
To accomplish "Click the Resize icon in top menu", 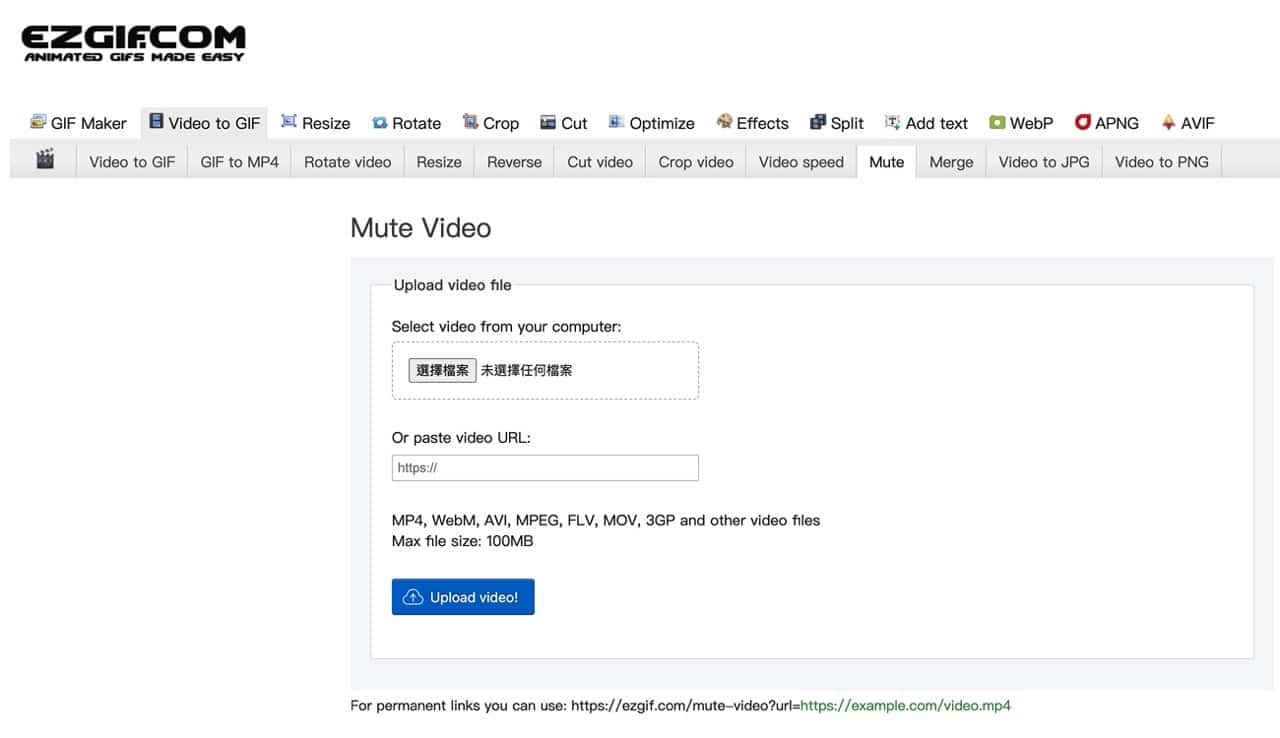I will click(x=289, y=122).
